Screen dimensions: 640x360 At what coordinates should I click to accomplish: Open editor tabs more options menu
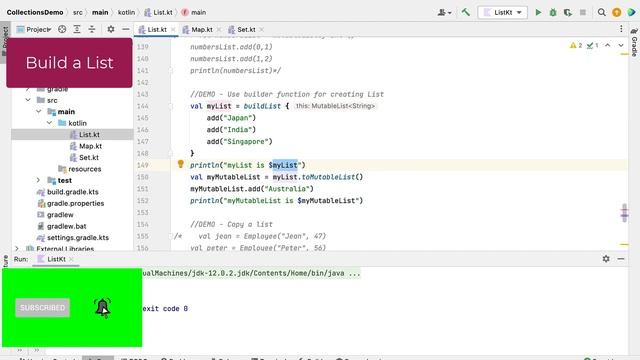coord(621,29)
